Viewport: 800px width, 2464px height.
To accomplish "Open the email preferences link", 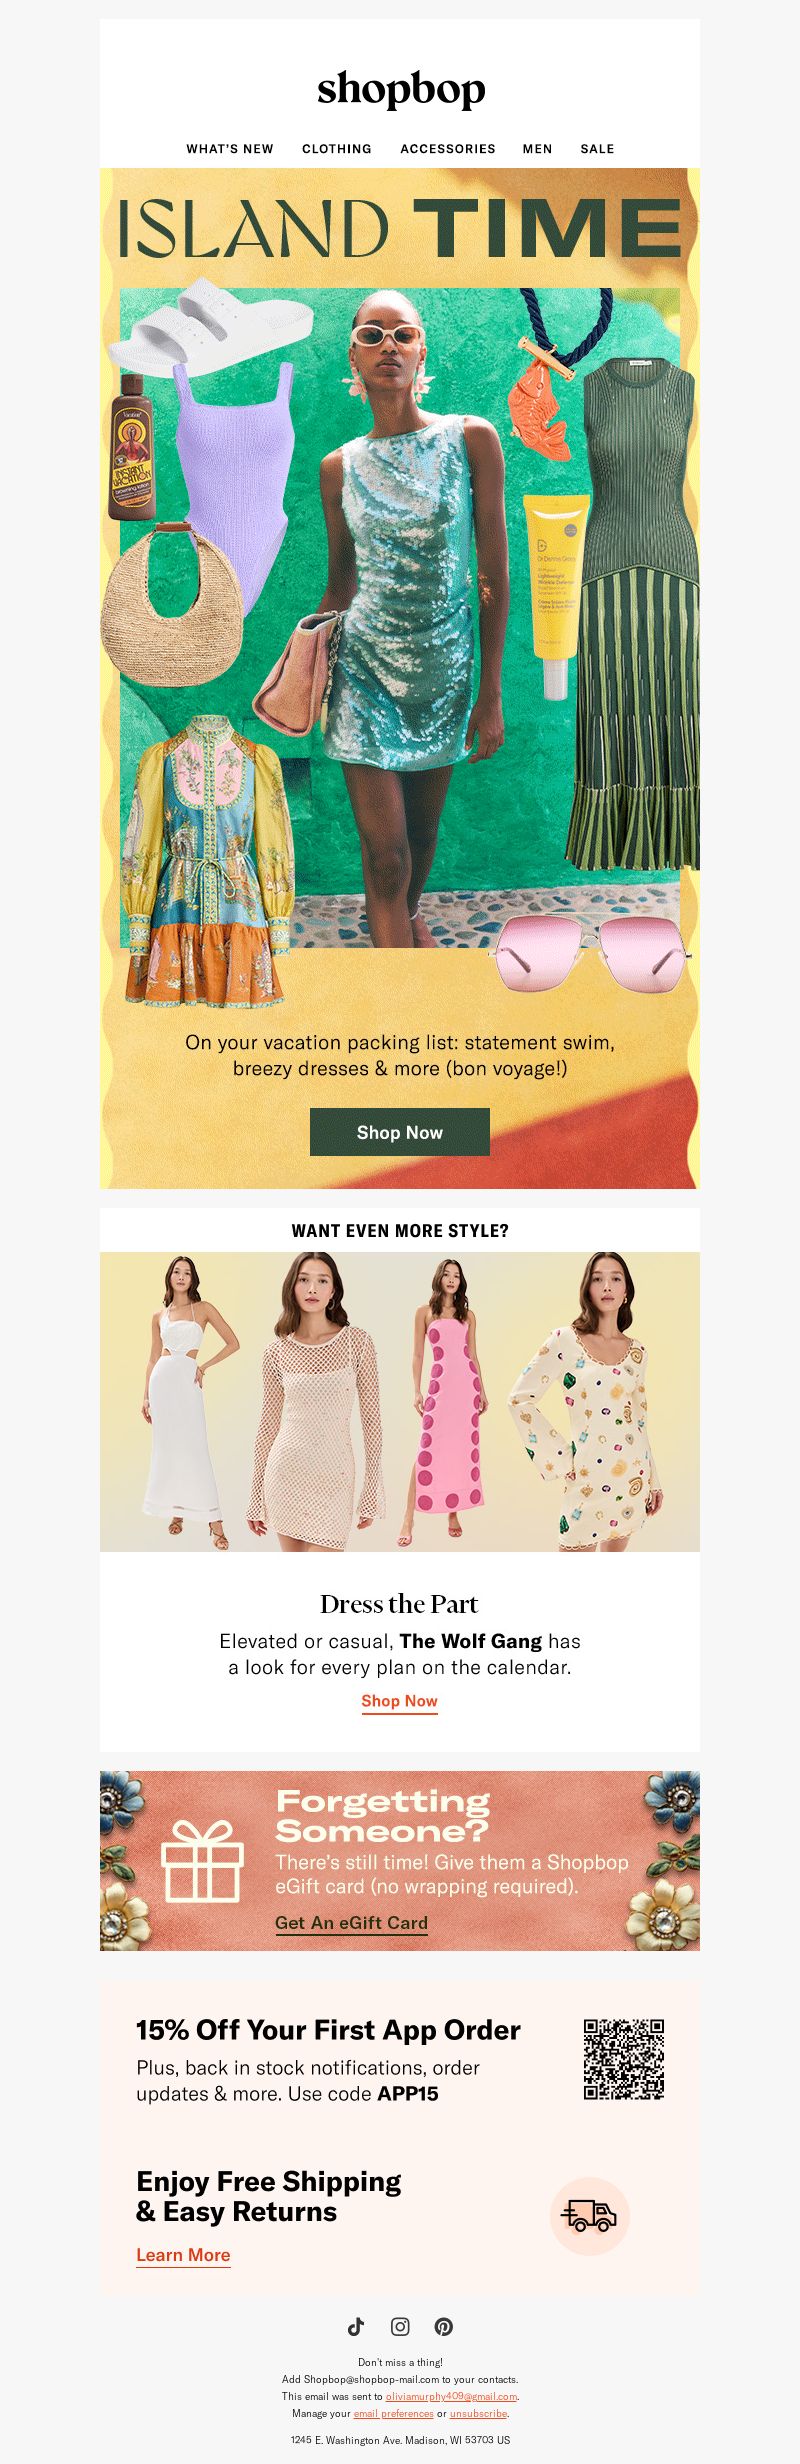I will pyautogui.click(x=393, y=2413).
